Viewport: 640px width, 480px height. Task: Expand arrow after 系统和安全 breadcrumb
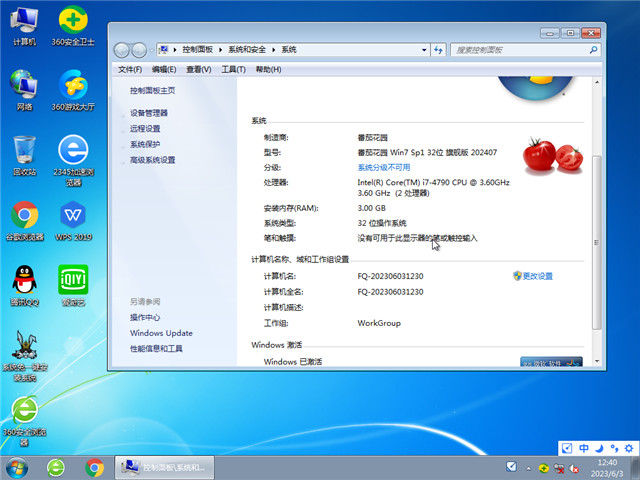click(273, 50)
